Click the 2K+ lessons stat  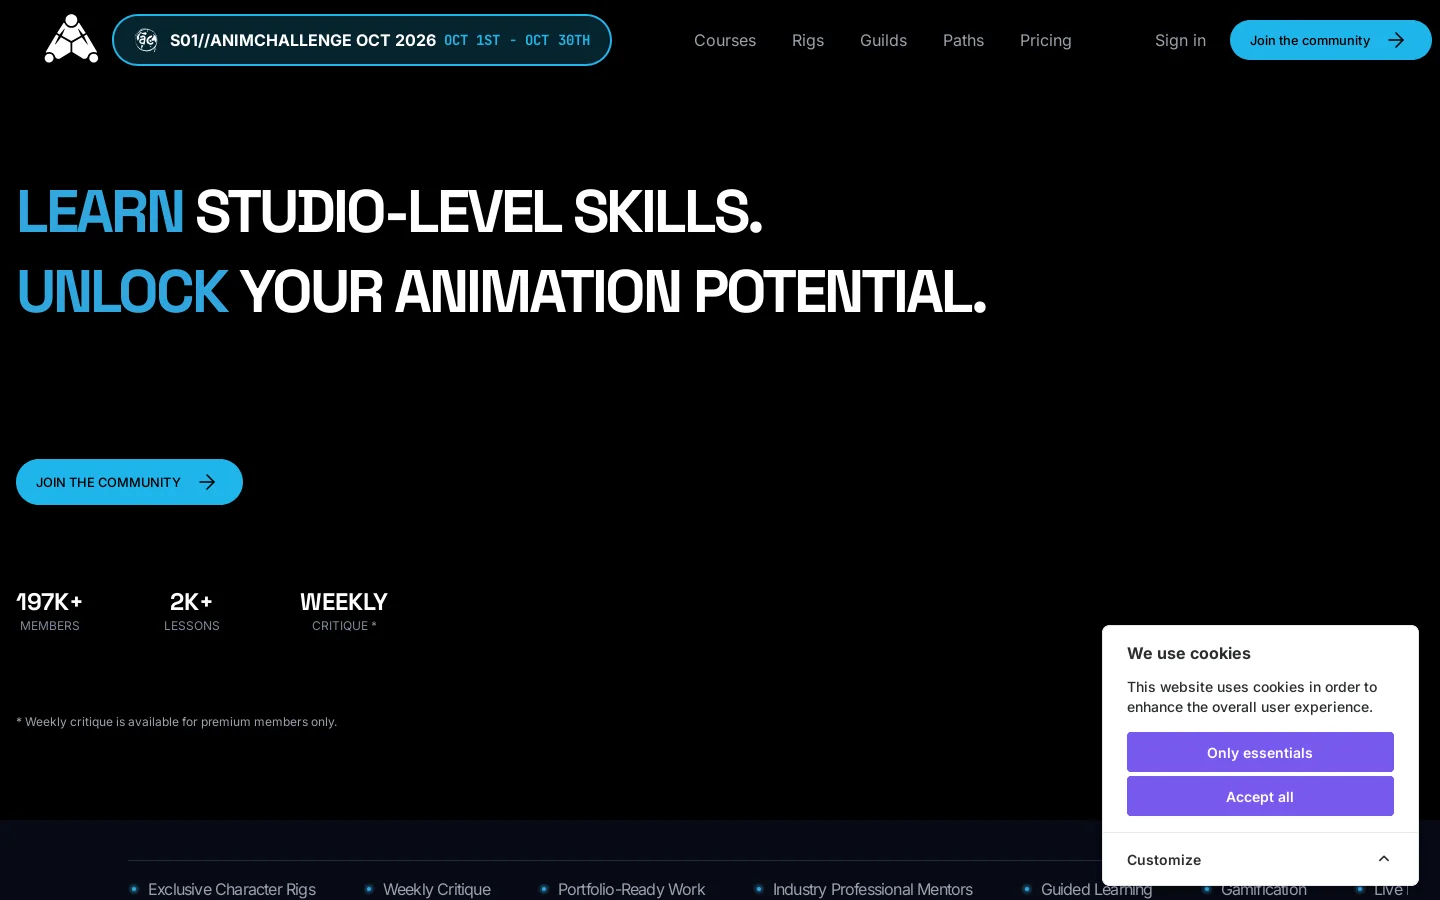point(192,611)
